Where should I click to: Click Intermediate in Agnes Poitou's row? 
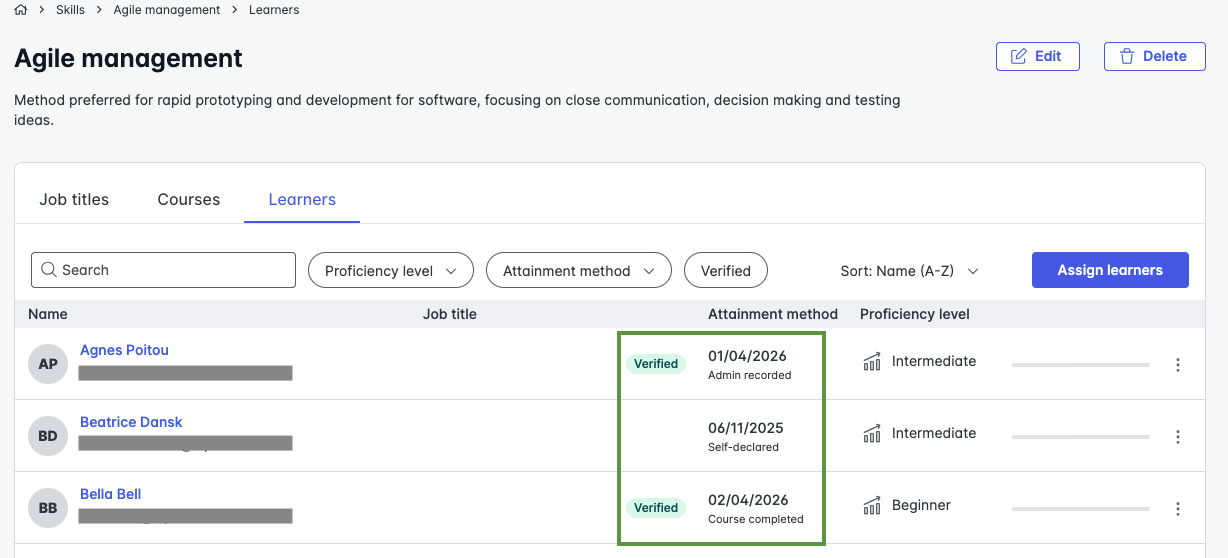pyautogui.click(x=934, y=361)
